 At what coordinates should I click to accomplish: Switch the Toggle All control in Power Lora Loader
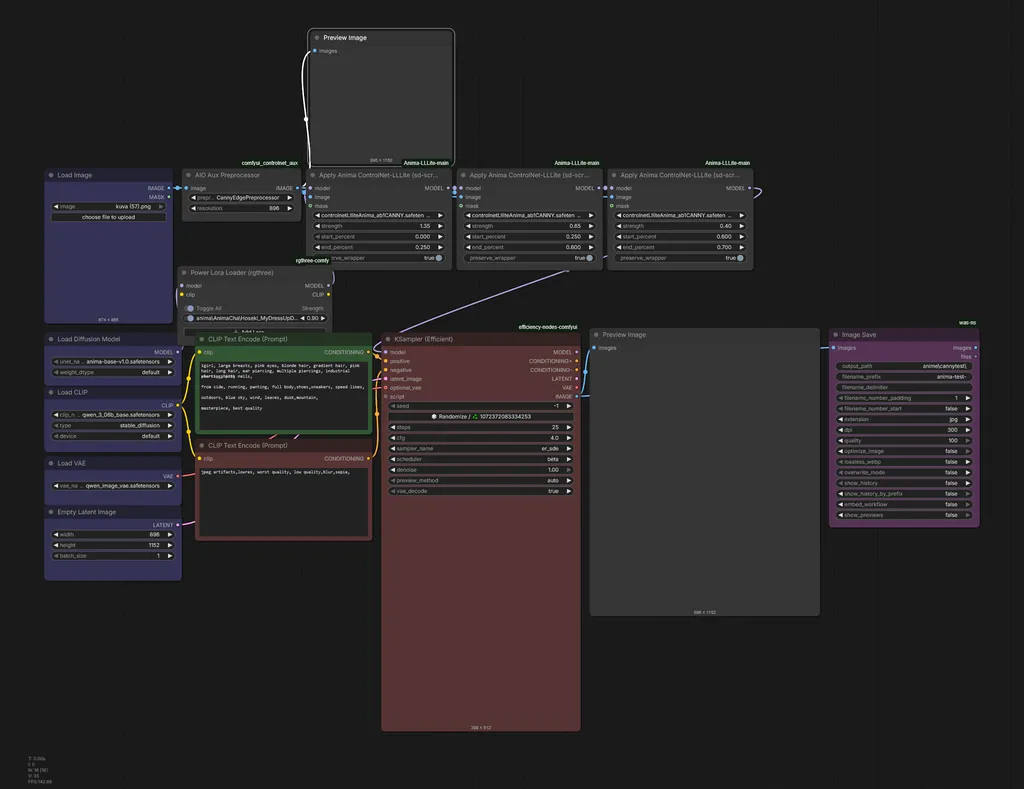[189, 308]
